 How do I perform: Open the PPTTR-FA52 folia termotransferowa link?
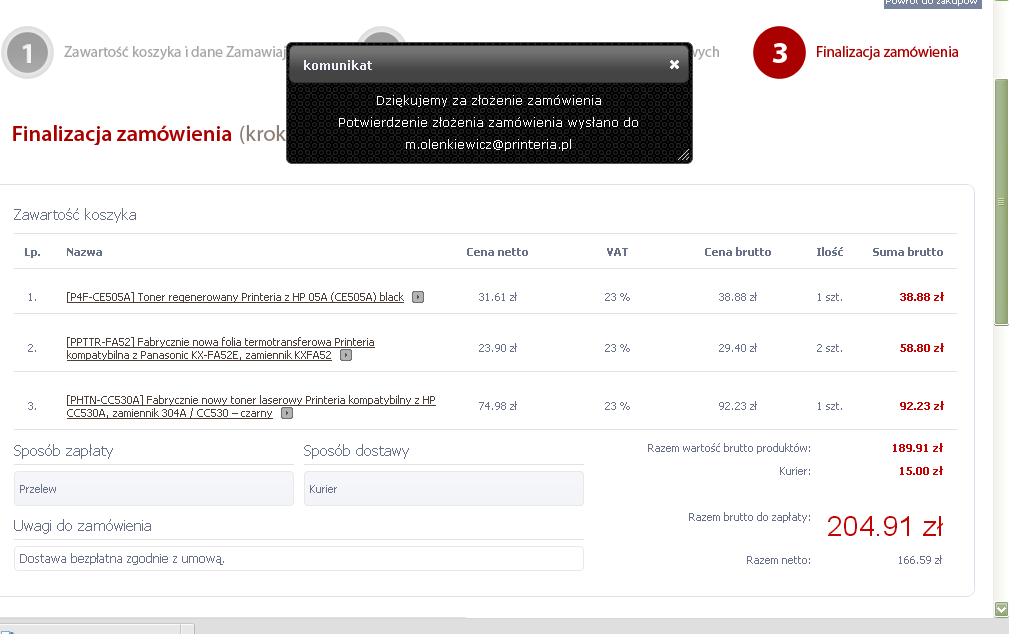point(220,348)
